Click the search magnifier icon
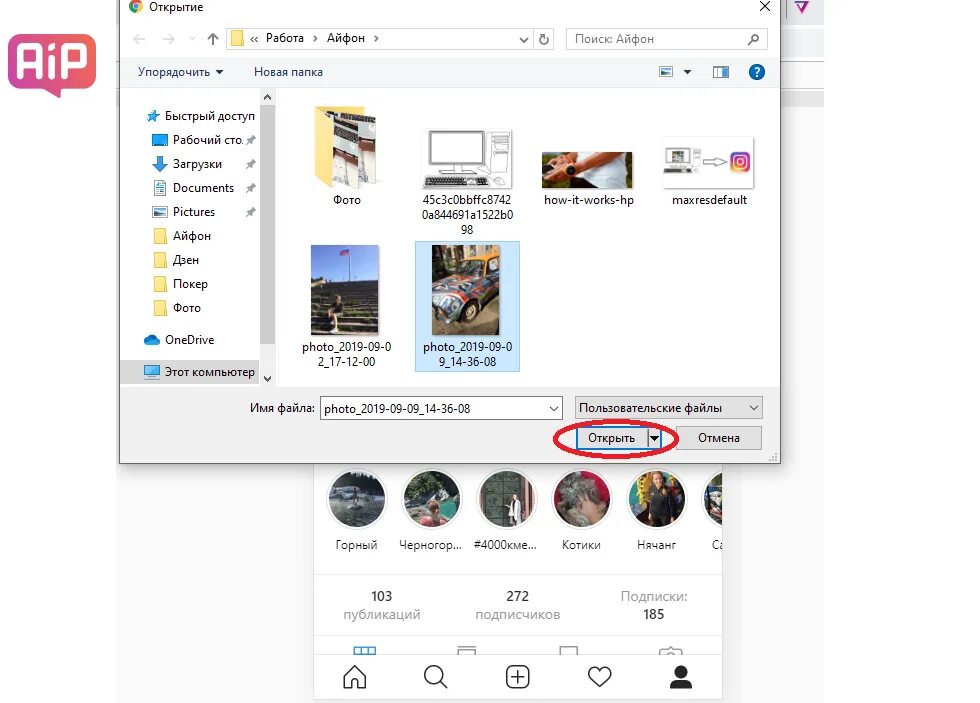Viewport: 980px width, 703px height. [x=754, y=39]
